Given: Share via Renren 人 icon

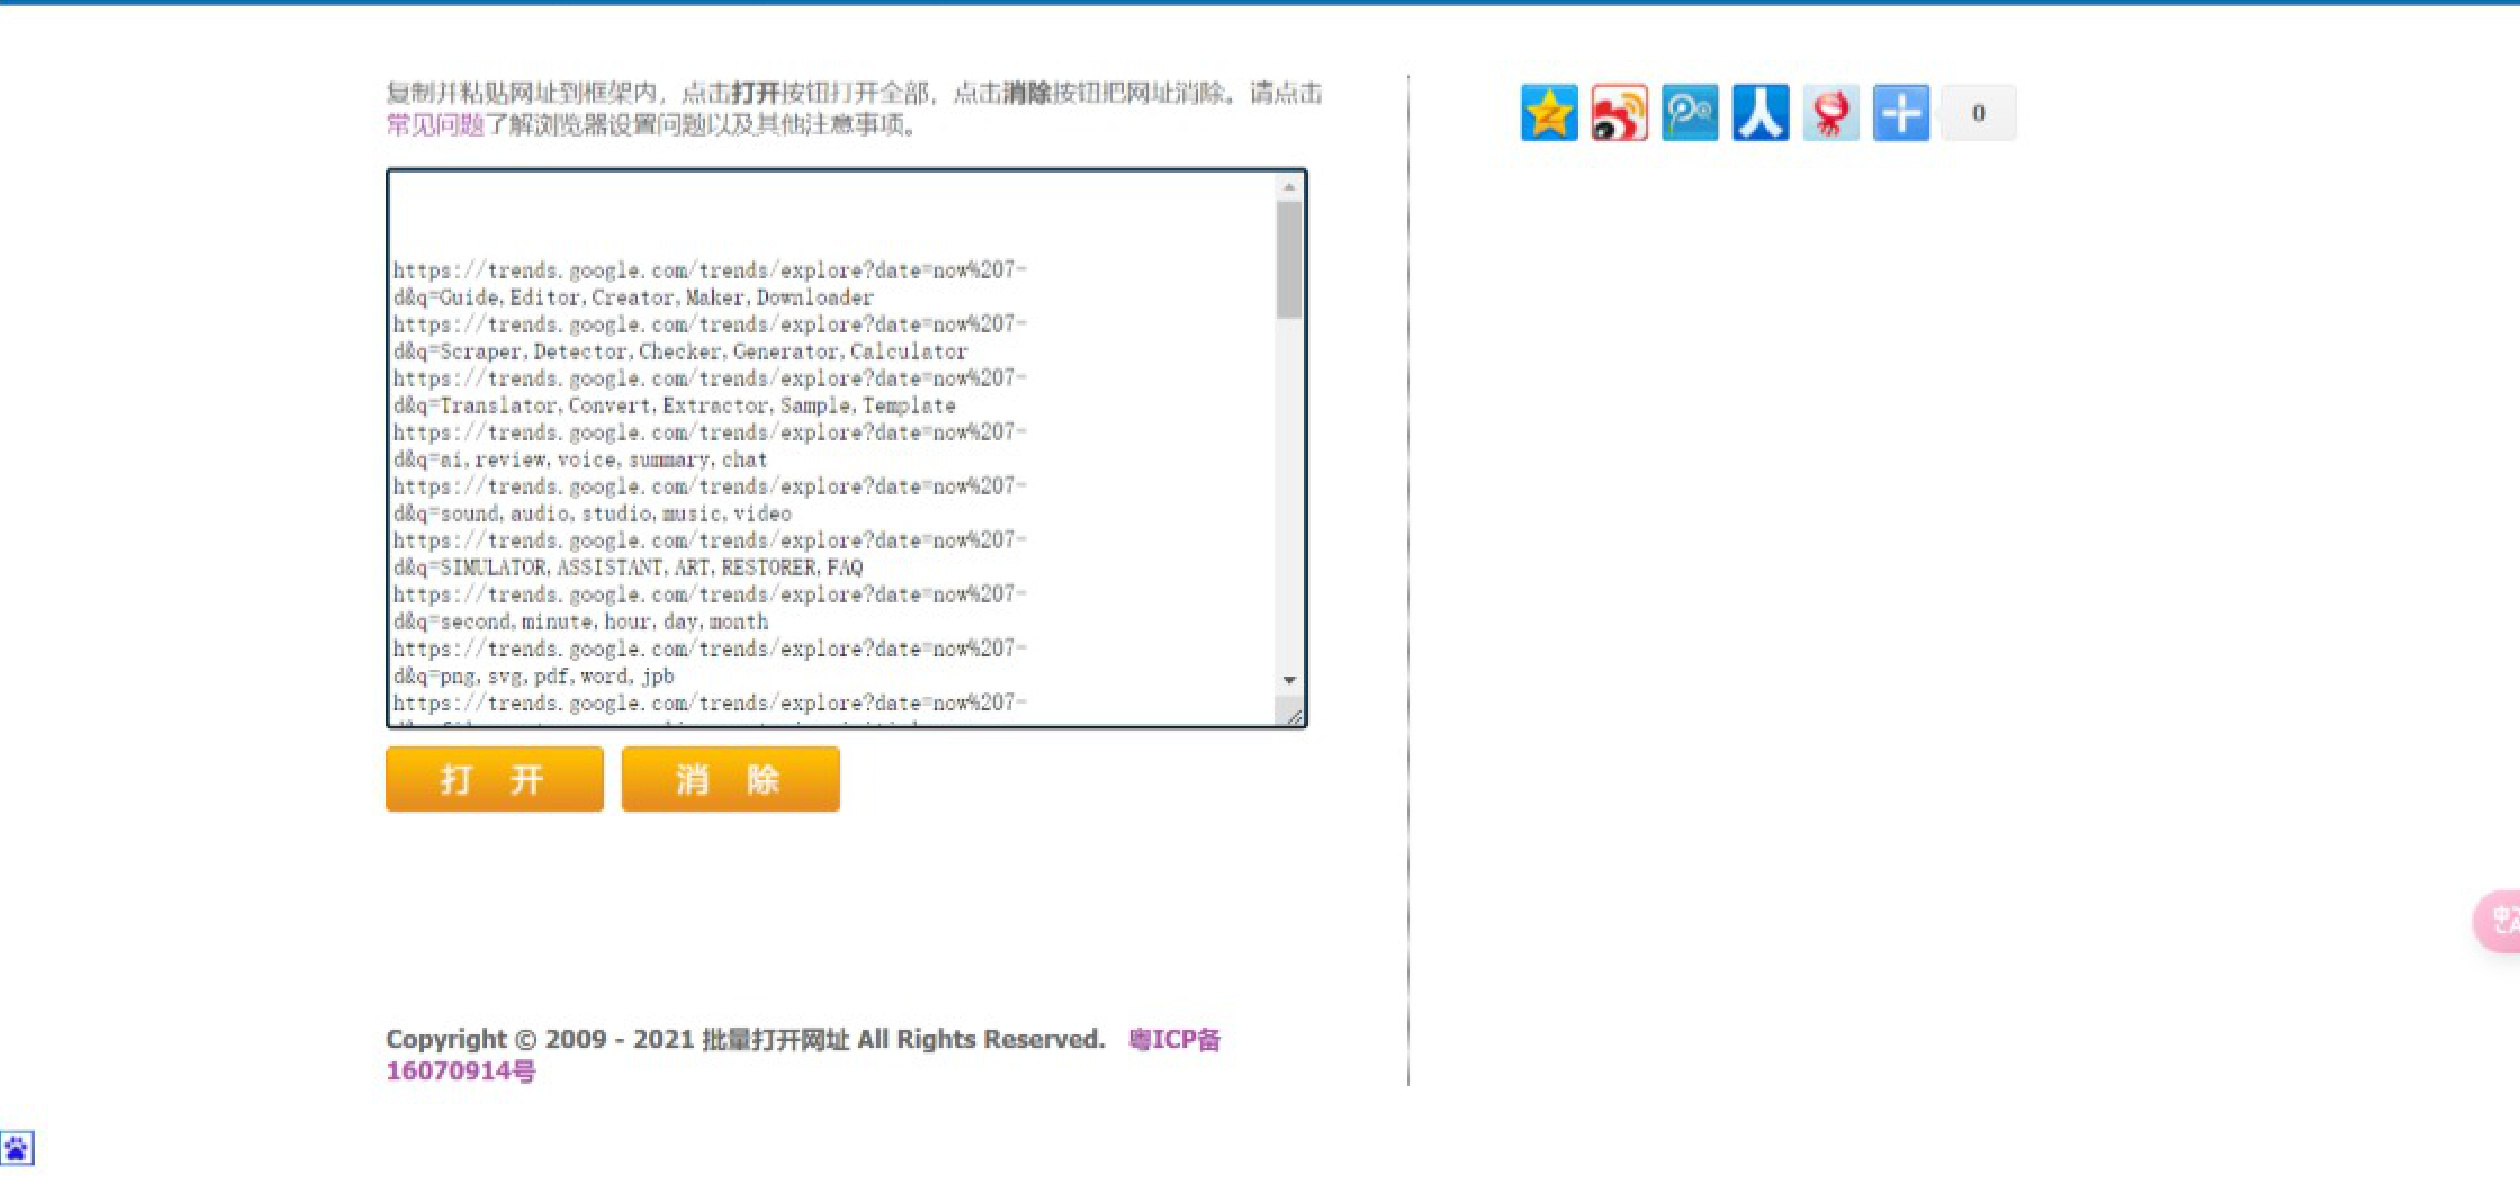Looking at the screenshot, I should 1760,113.
